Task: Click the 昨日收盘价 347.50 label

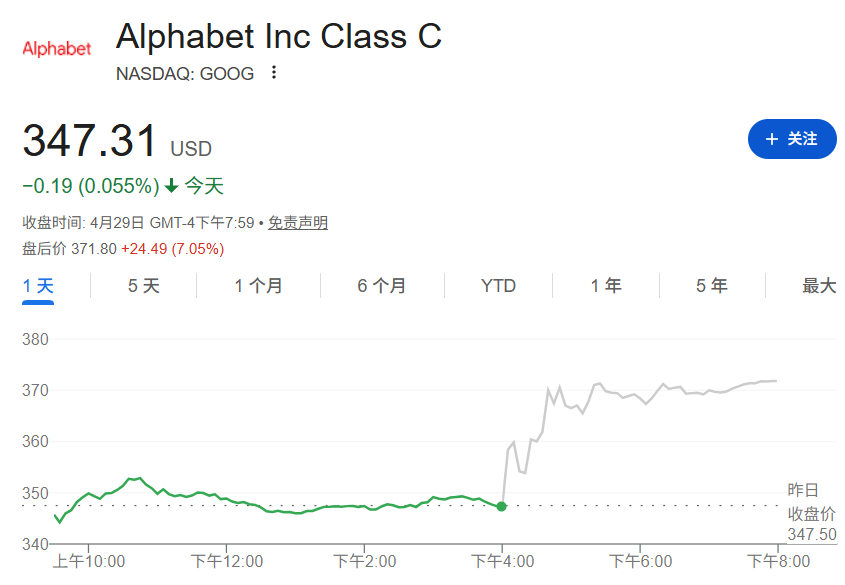Action: click(811, 514)
